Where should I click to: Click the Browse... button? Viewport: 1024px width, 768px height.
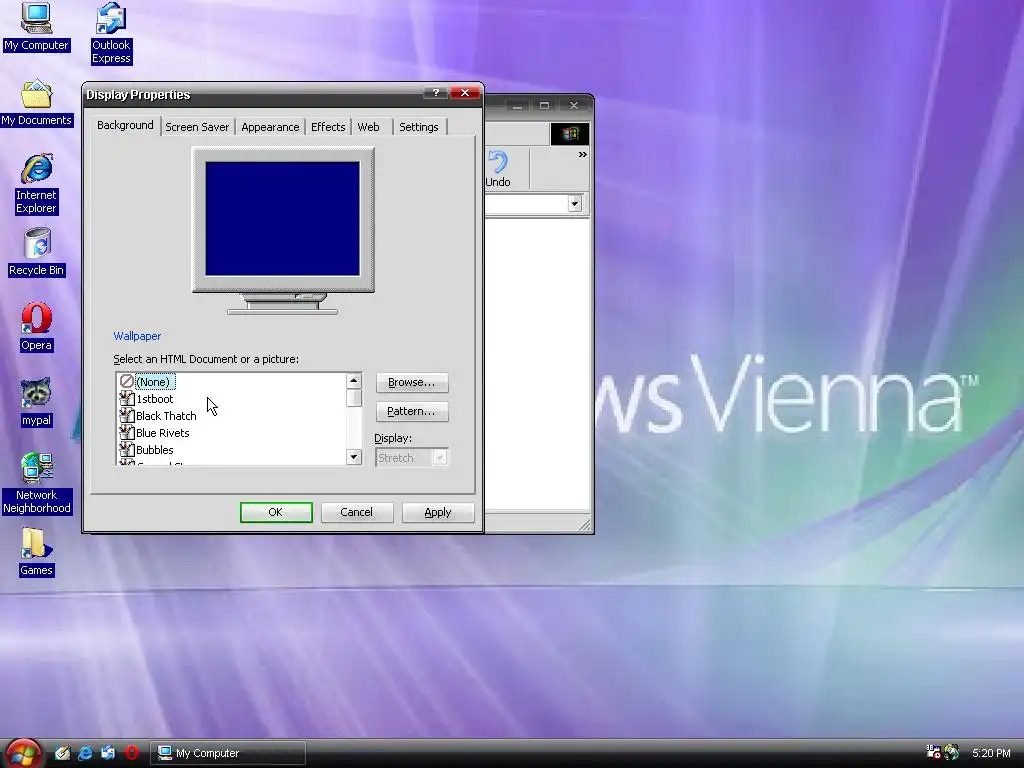tap(411, 382)
